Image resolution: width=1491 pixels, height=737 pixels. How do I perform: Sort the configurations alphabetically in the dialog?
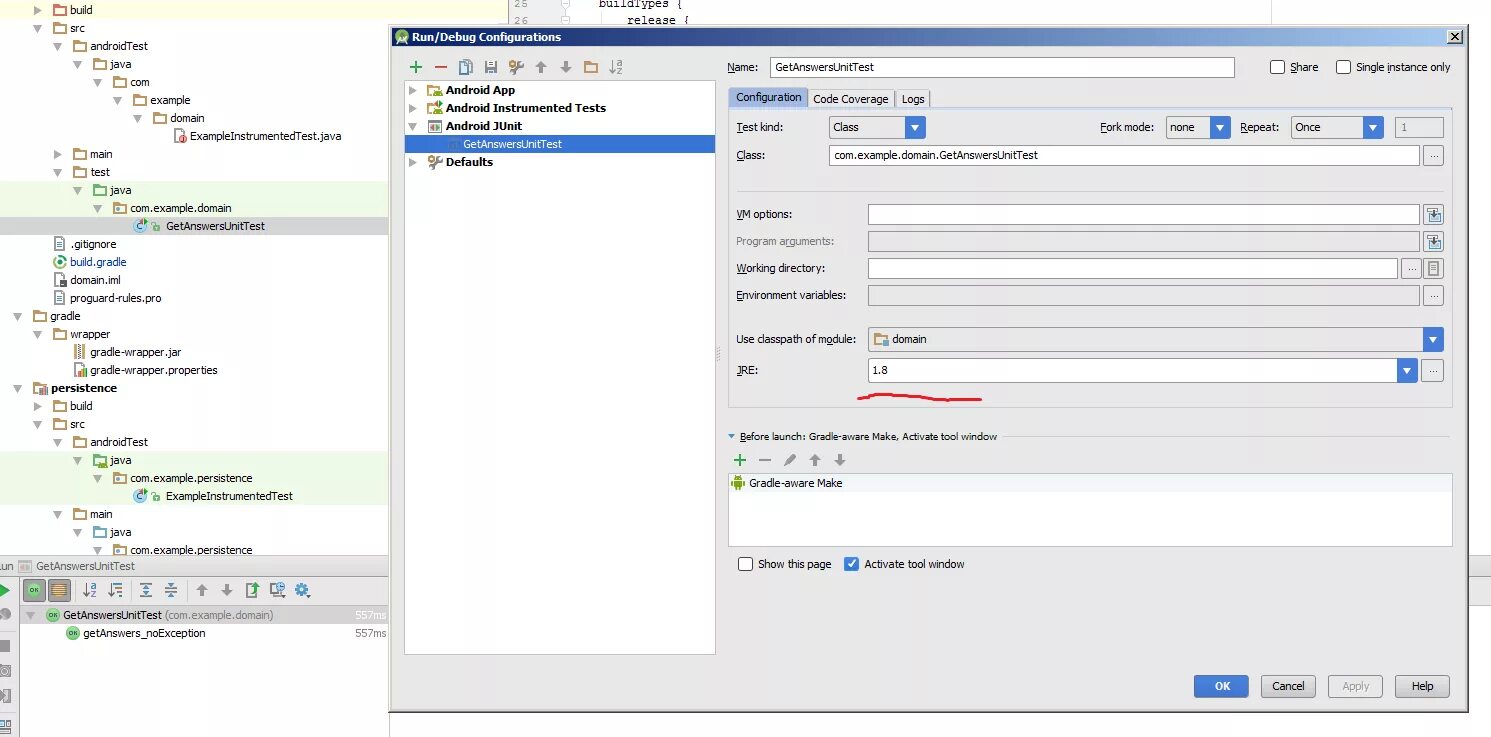coord(616,67)
